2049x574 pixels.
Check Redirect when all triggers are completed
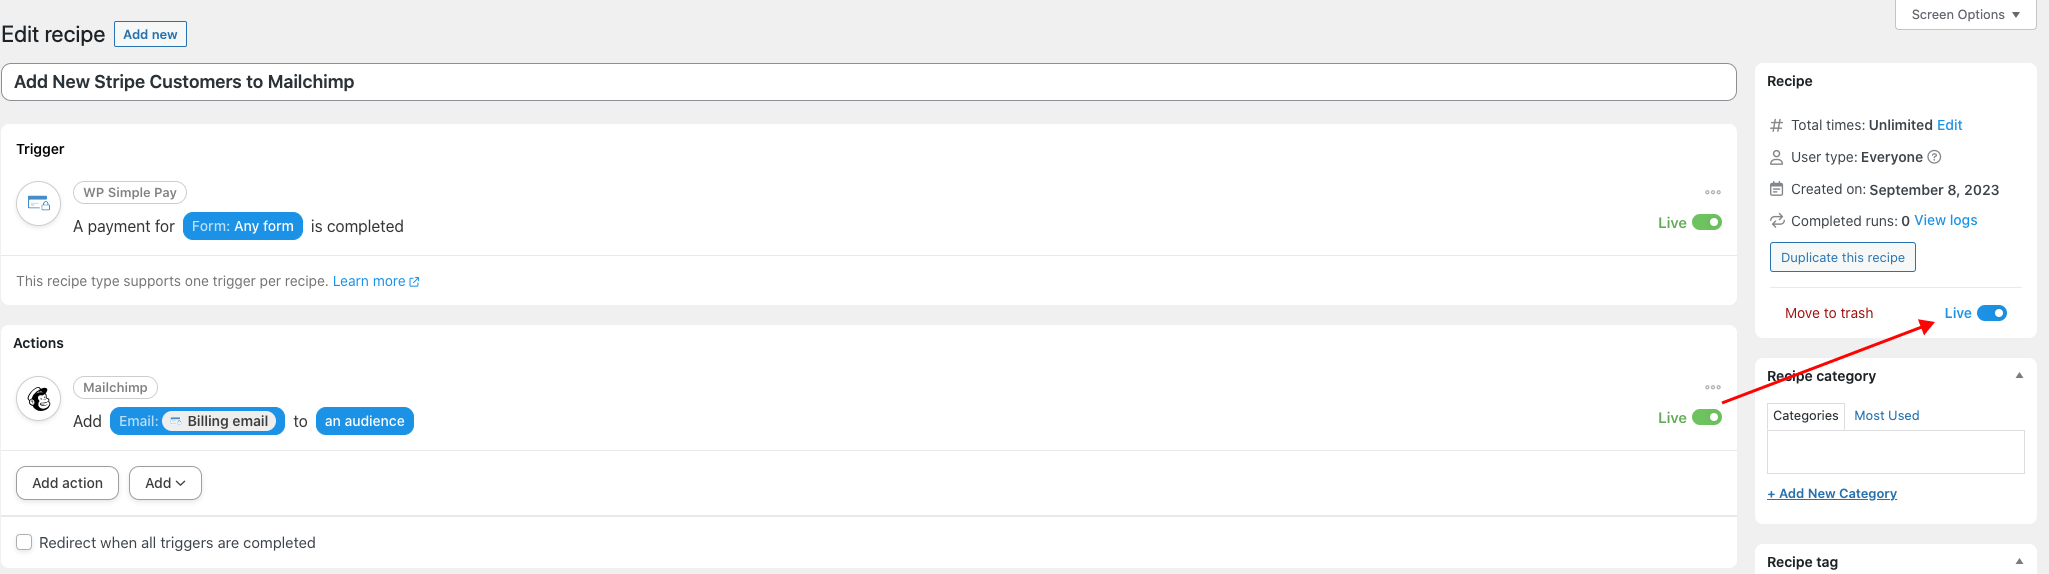coord(24,542)
